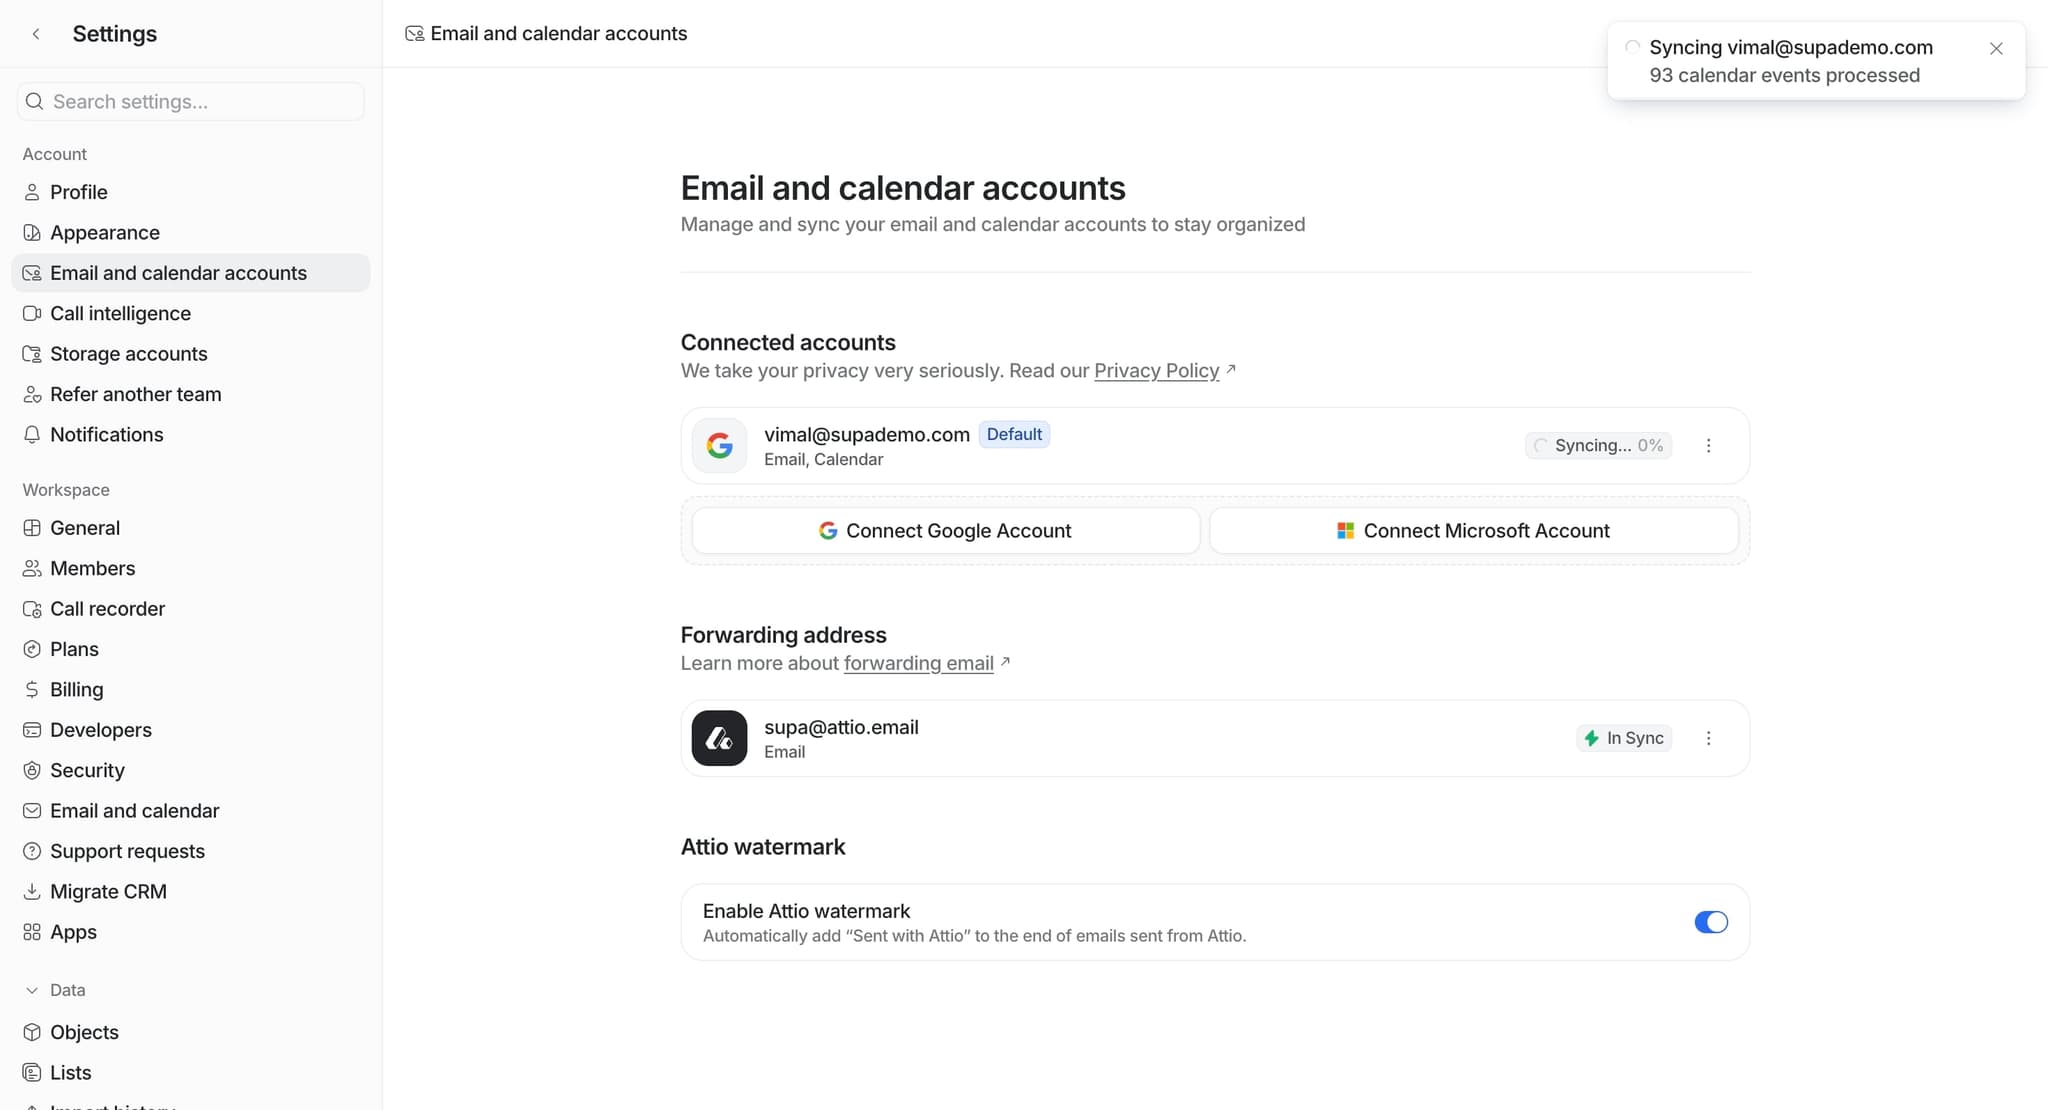The height and width of the screenshot is (1110, 2048).
Task: Open the Privacy Policy link
Action: [1156, 371]
